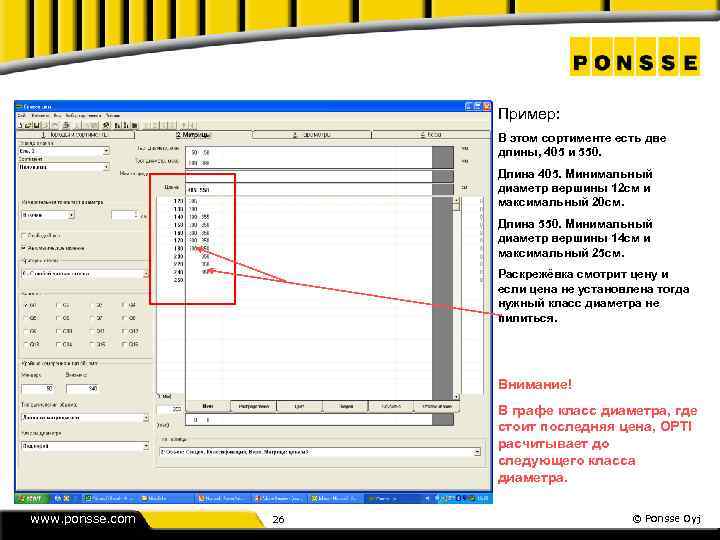This screenshot has height=540, width=720.
Task: Click the matrix scrollbar's up arrow
Action: [x=456, y=201]
